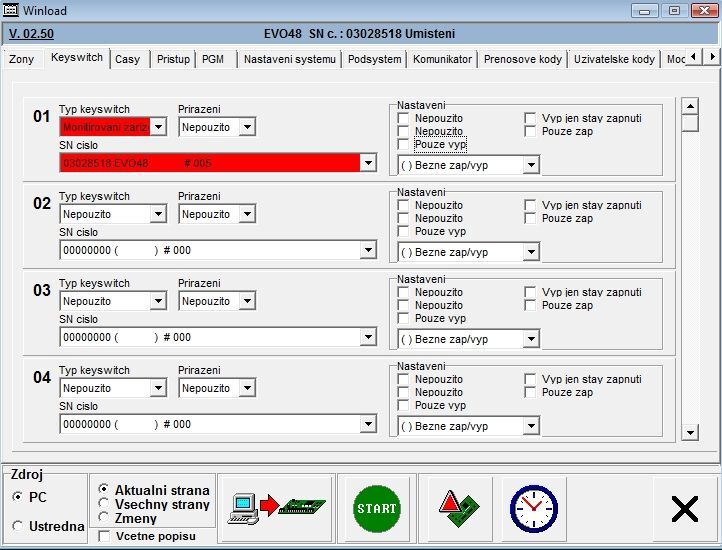This screenshot has width=722, height=550.
Task: Click the red triangle checkmark verify icon
Action: (x=460, y=508)
